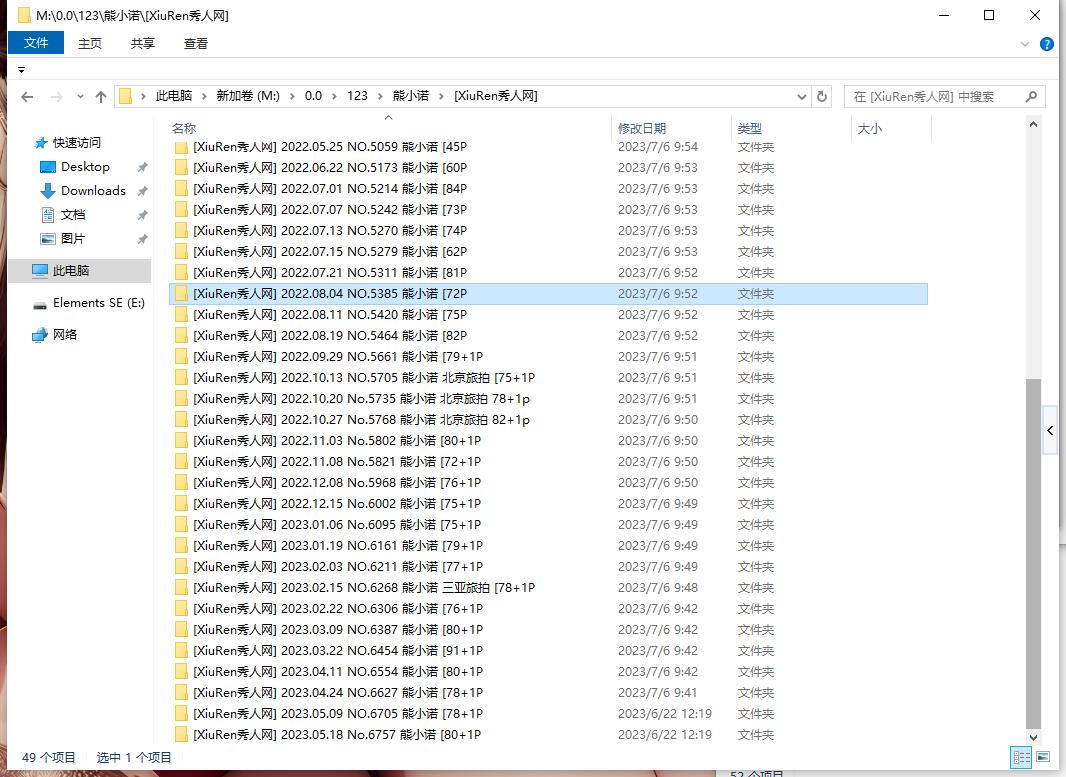
Task: Click the 123 breadcrumb segment
Action: point(358,96)
